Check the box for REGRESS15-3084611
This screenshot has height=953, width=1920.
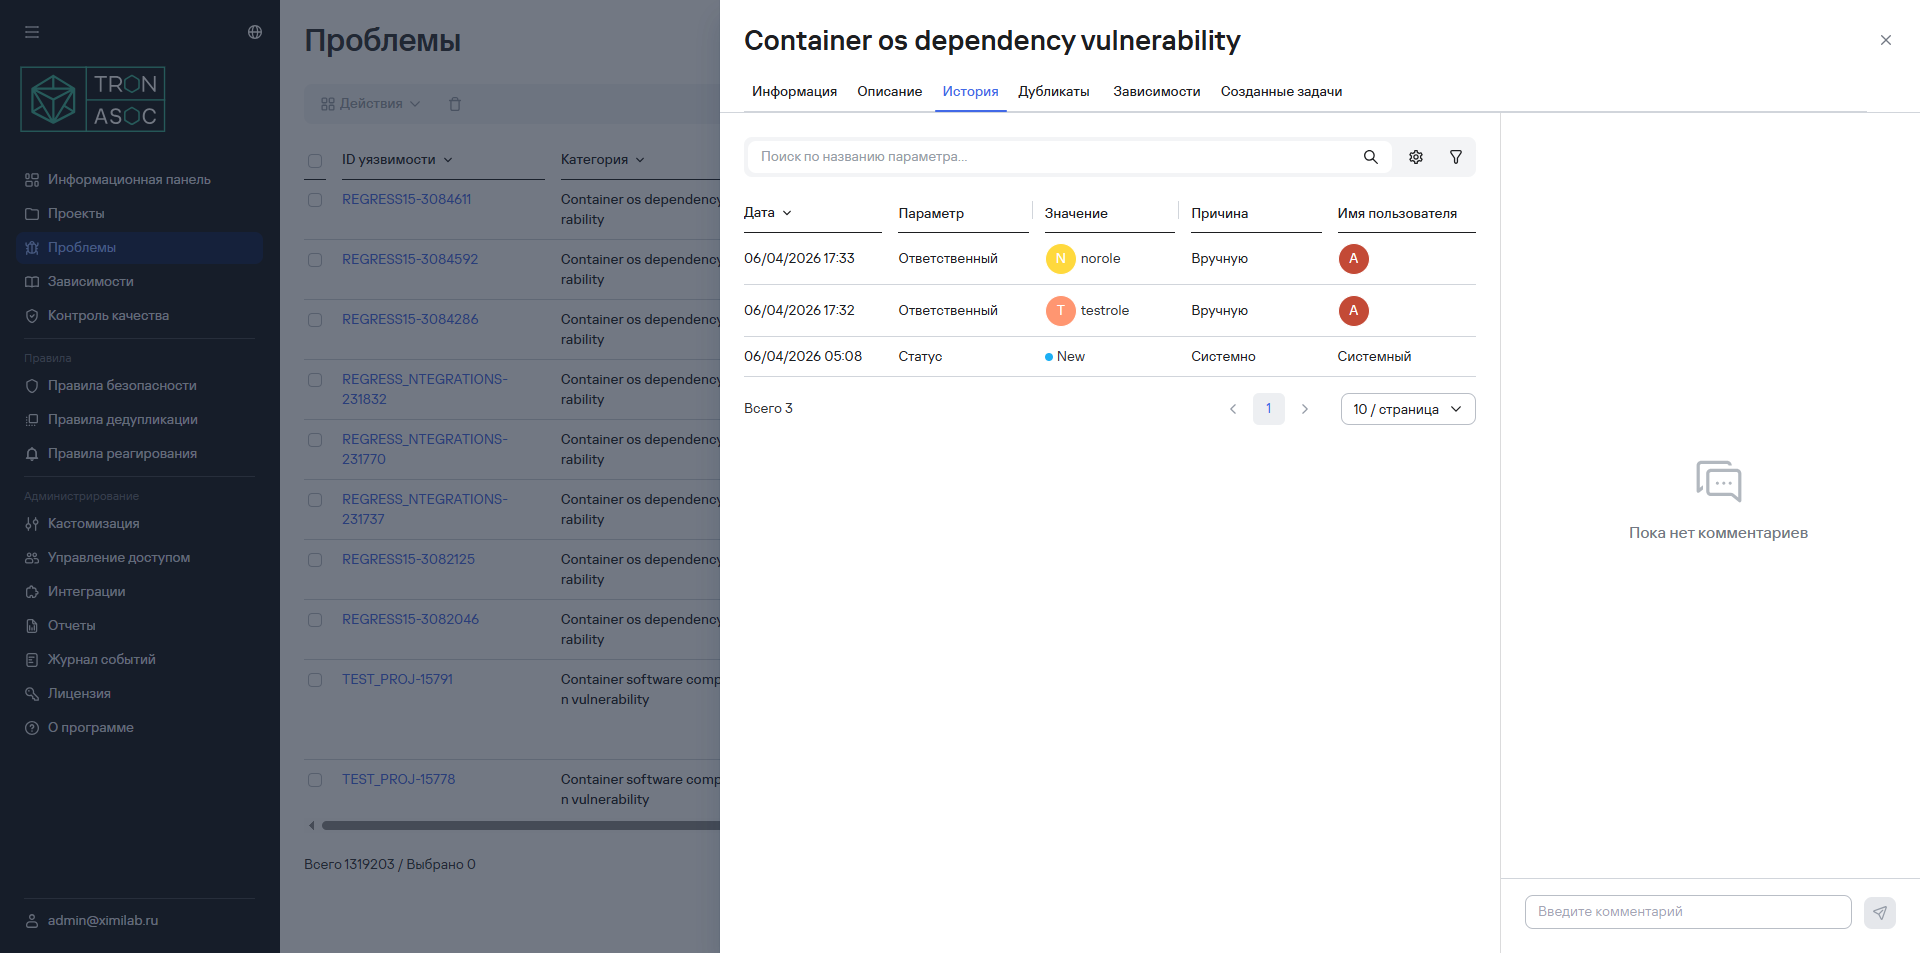[315, 200]
